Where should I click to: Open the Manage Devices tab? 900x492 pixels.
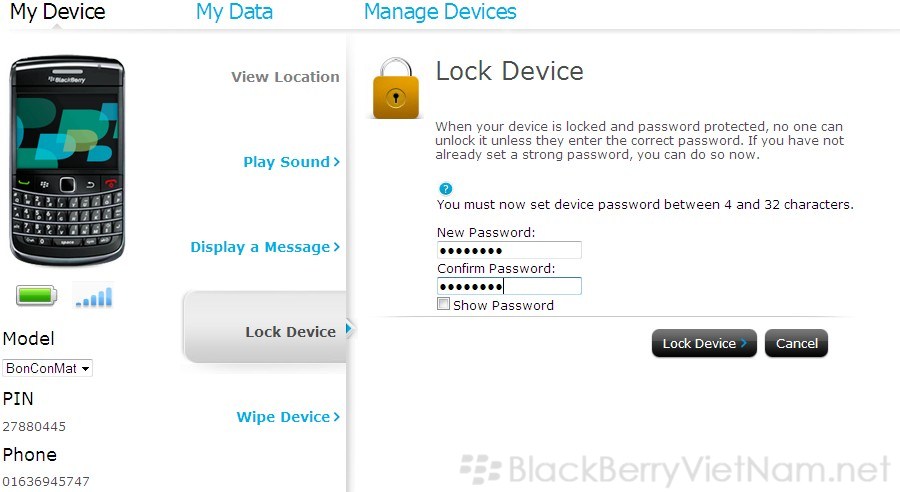(x=440, y=13)
